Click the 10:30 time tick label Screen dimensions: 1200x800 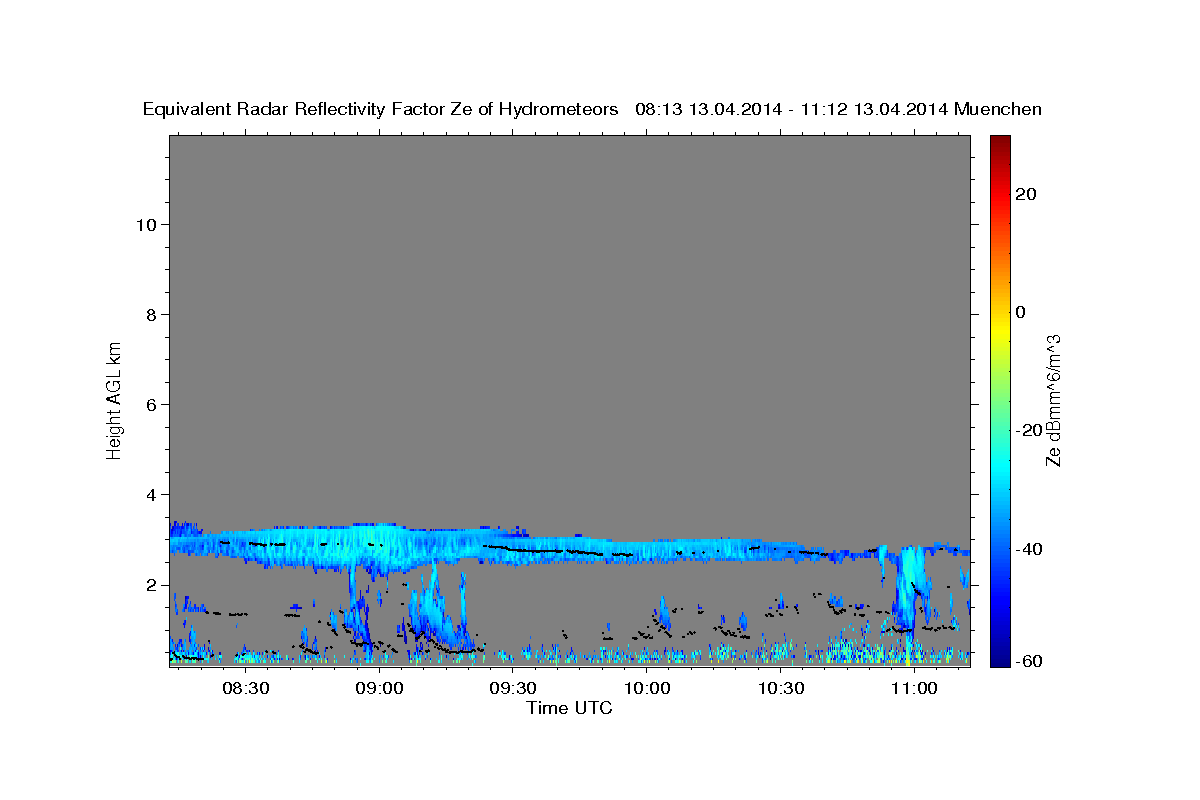pyautogui.click(x=780, y=689)
